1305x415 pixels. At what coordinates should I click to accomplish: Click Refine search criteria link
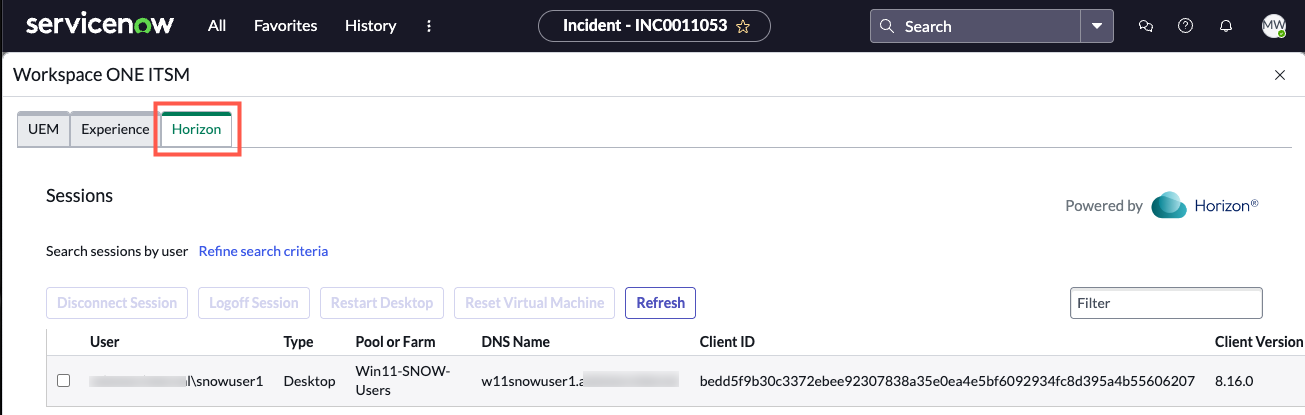pyautogui.click(x=263, y=251)
